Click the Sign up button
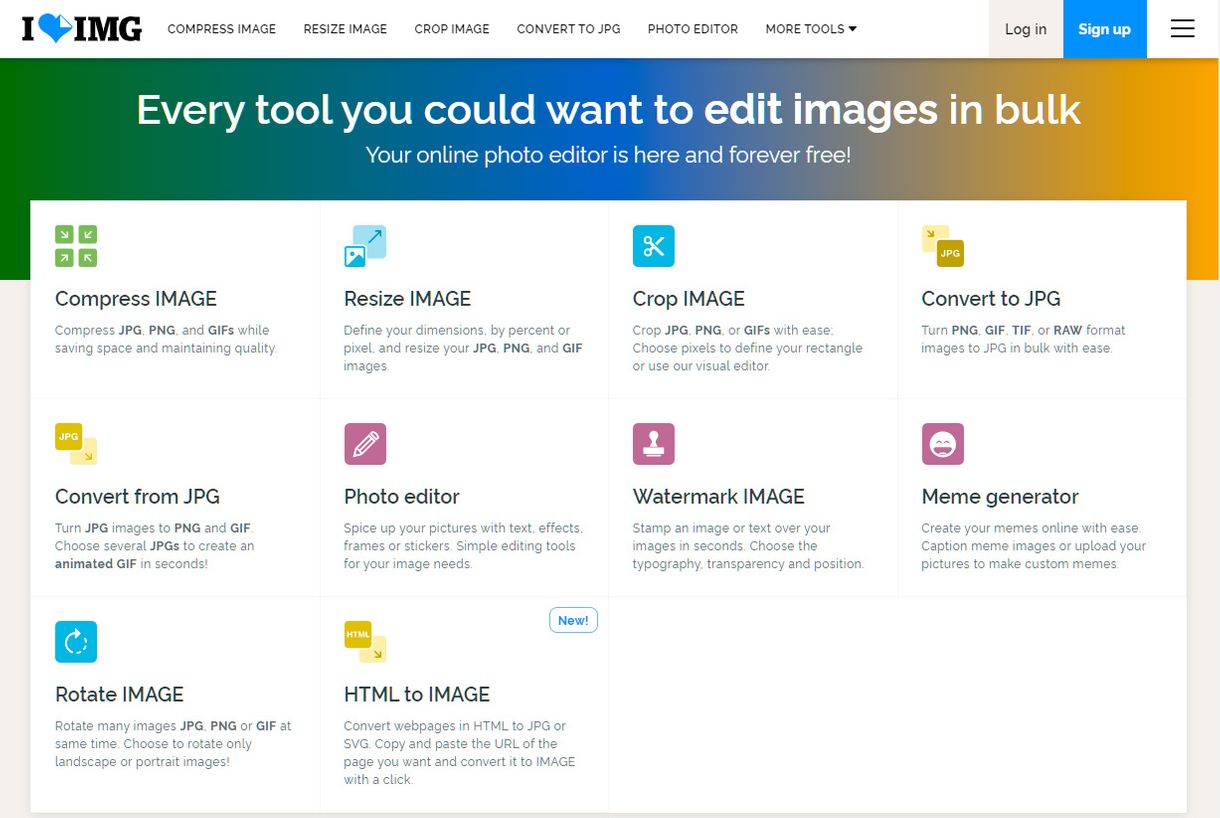 [1104, 29]
